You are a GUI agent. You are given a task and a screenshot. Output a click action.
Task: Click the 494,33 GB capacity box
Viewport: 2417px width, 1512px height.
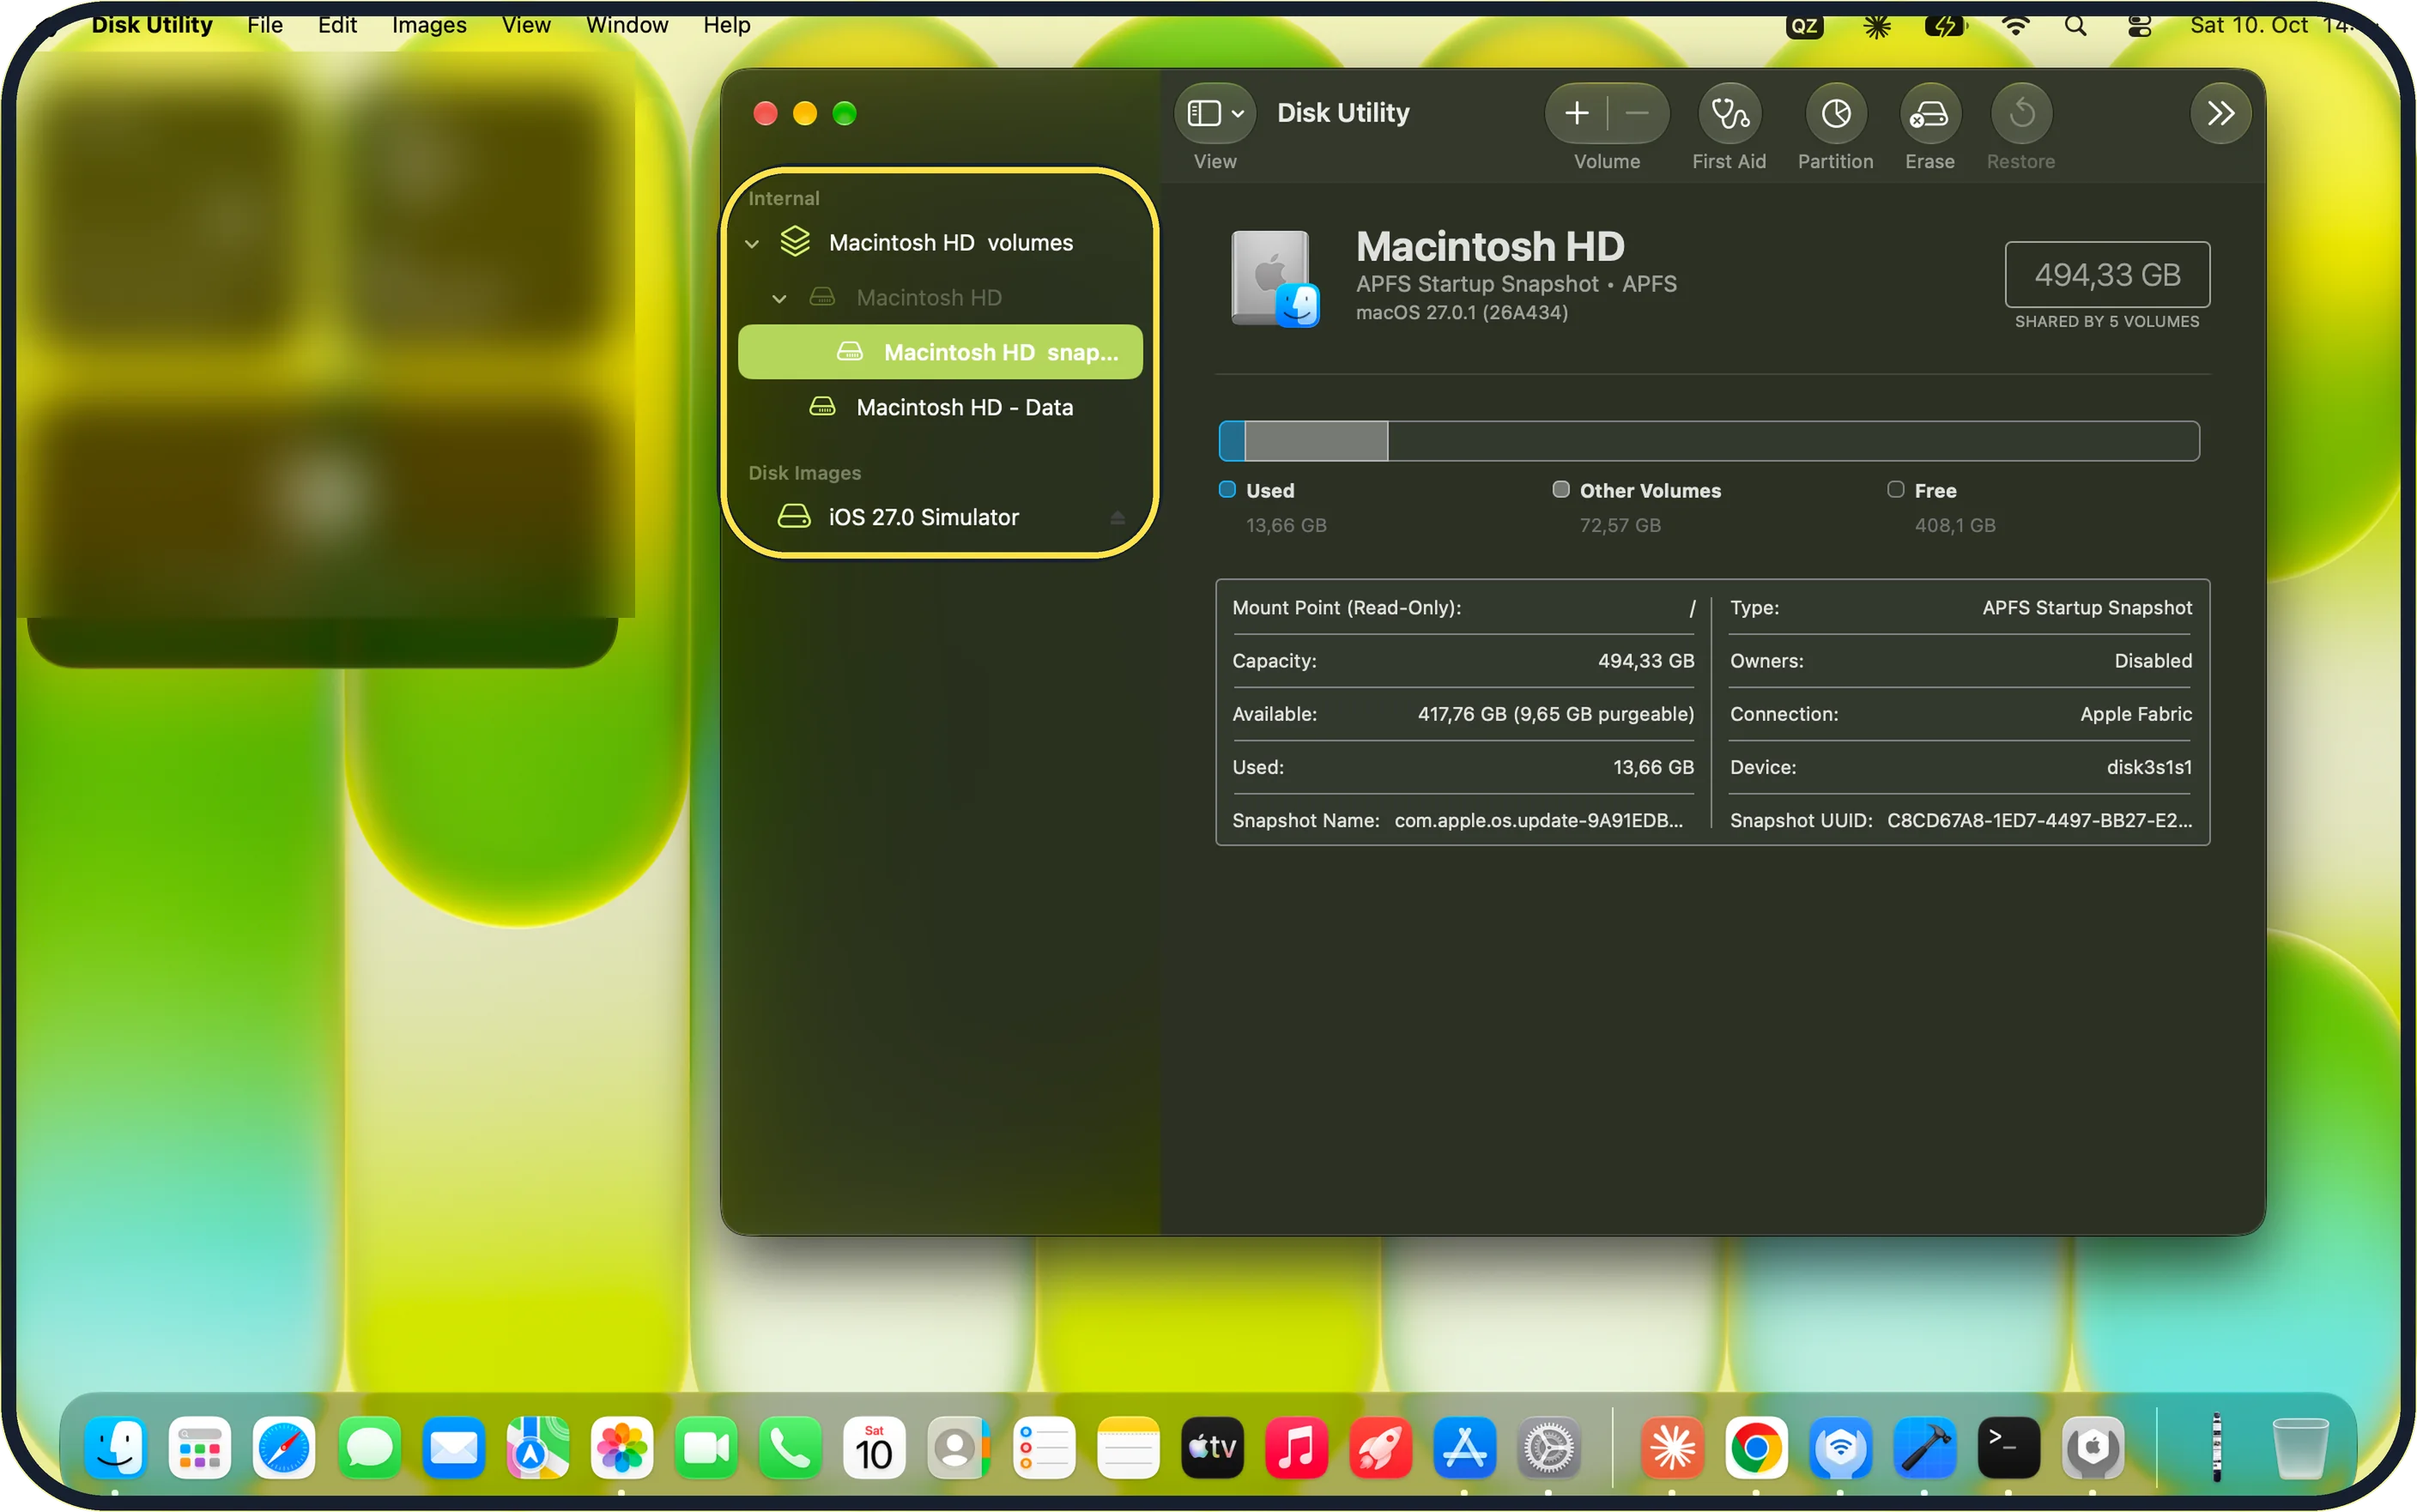[2107, 274]
